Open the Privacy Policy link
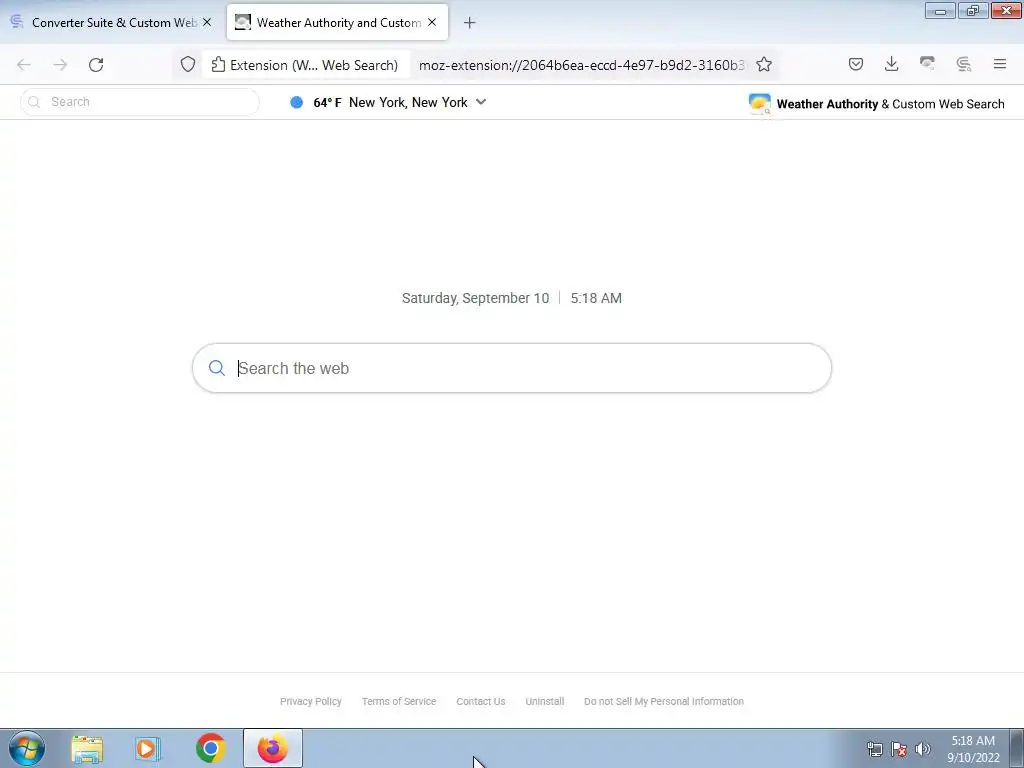 [x=311, y=701]
